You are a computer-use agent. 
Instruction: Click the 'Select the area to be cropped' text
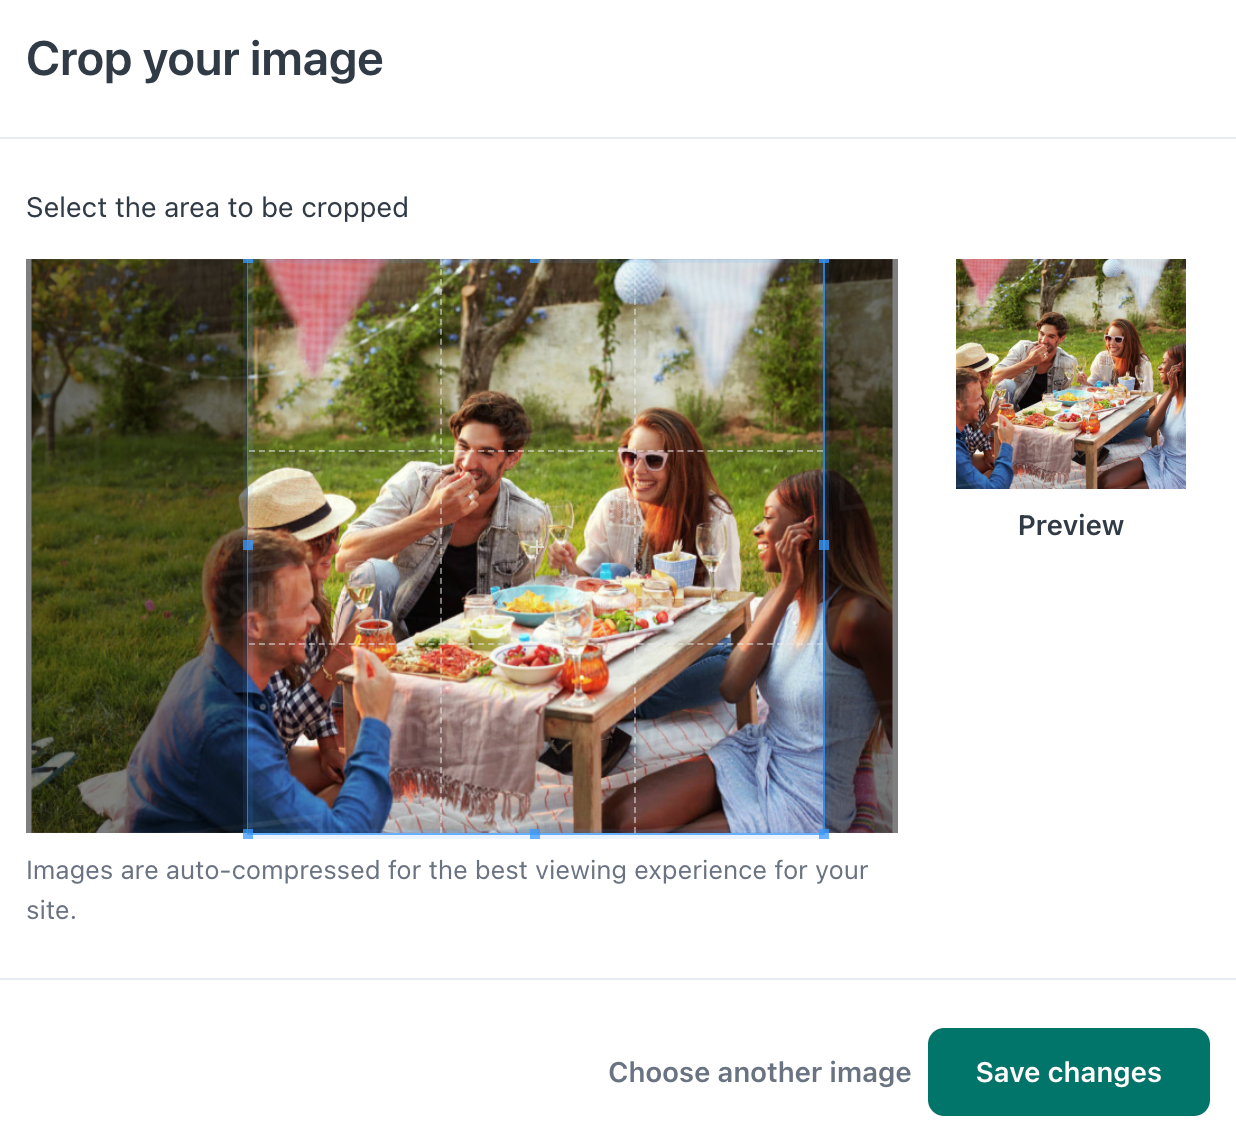217,208
